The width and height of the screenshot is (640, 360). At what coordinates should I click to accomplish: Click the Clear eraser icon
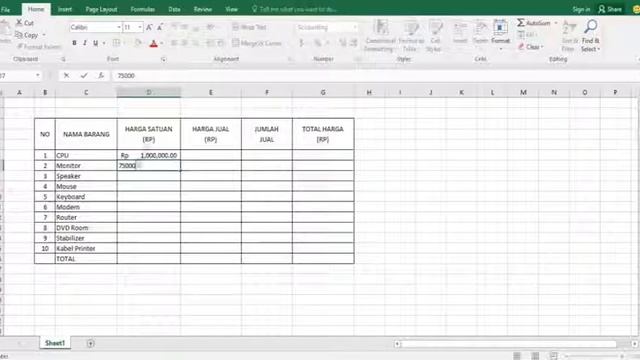point(521,47)
